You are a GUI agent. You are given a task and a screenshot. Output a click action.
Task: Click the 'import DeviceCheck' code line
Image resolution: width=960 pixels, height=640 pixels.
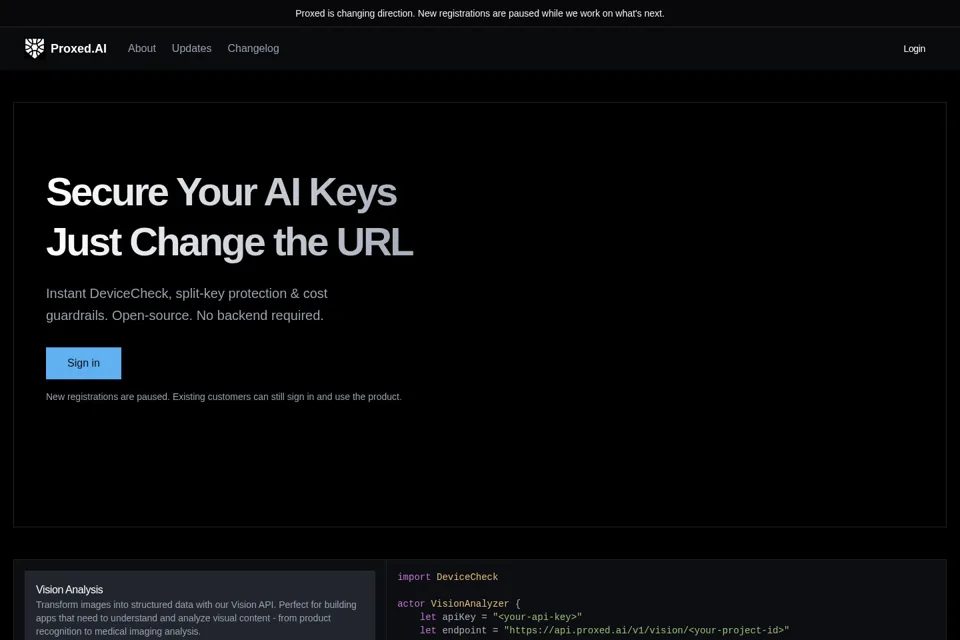click(448, 577)
